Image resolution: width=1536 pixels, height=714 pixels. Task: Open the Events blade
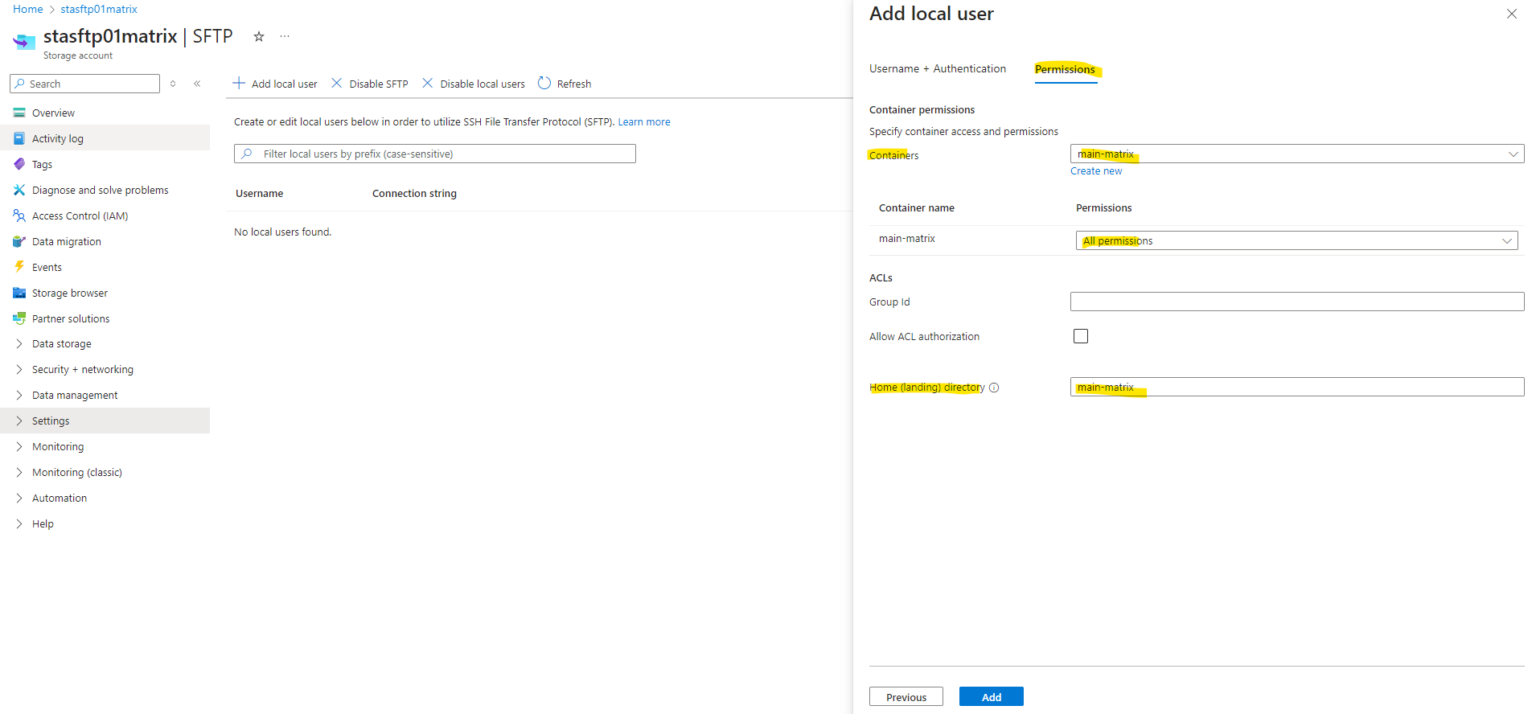48,266
